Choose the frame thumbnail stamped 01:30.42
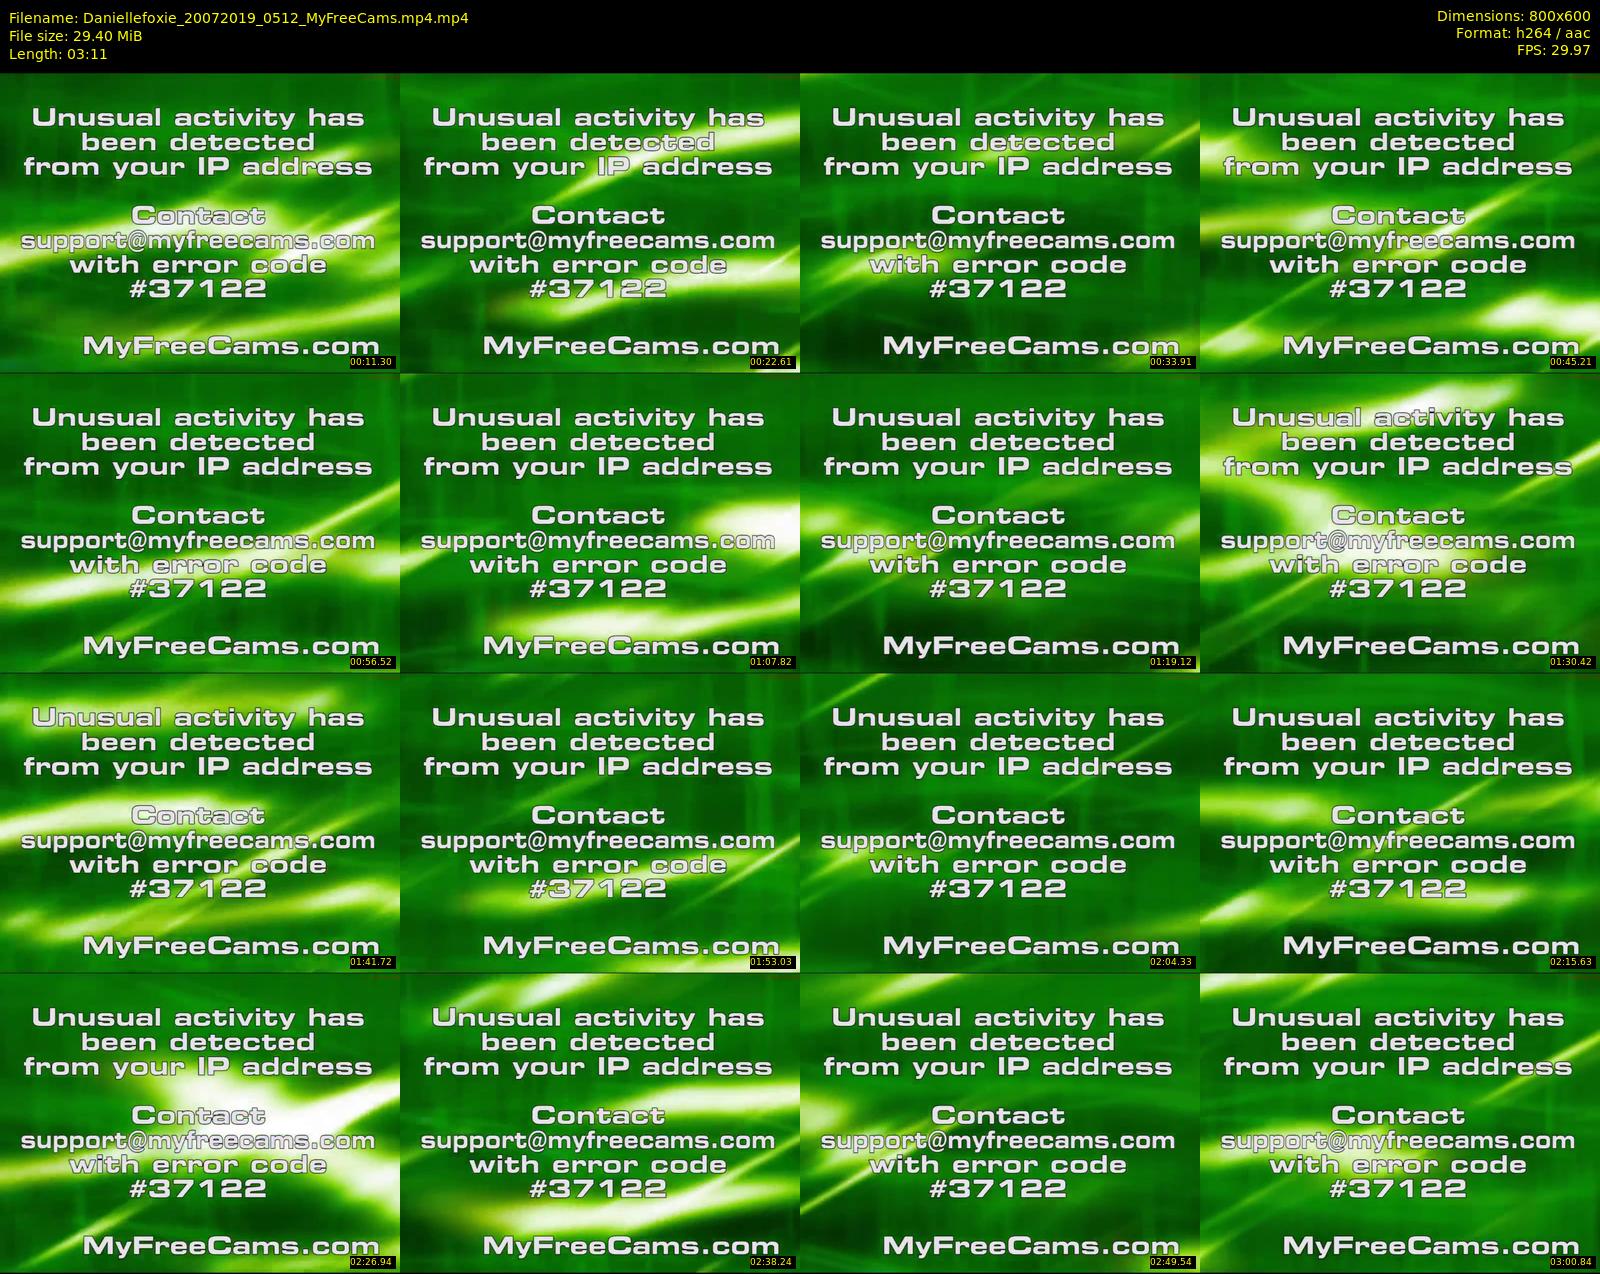This screenshot has height=1274, width=1600. (1400, 523)
